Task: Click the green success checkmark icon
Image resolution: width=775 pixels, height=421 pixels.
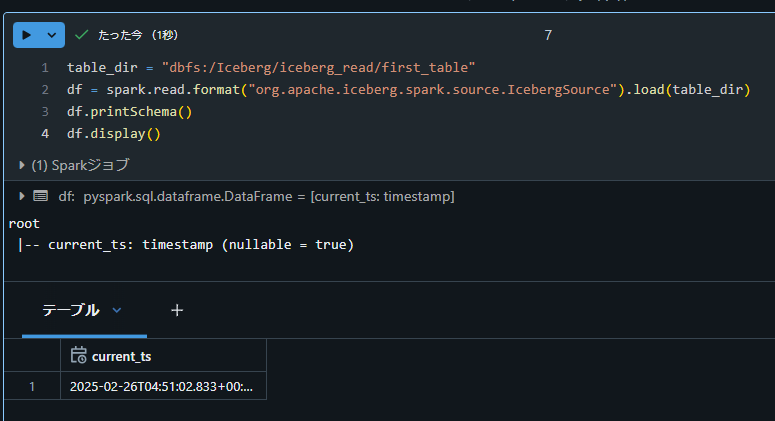Action: pos(81,35)
